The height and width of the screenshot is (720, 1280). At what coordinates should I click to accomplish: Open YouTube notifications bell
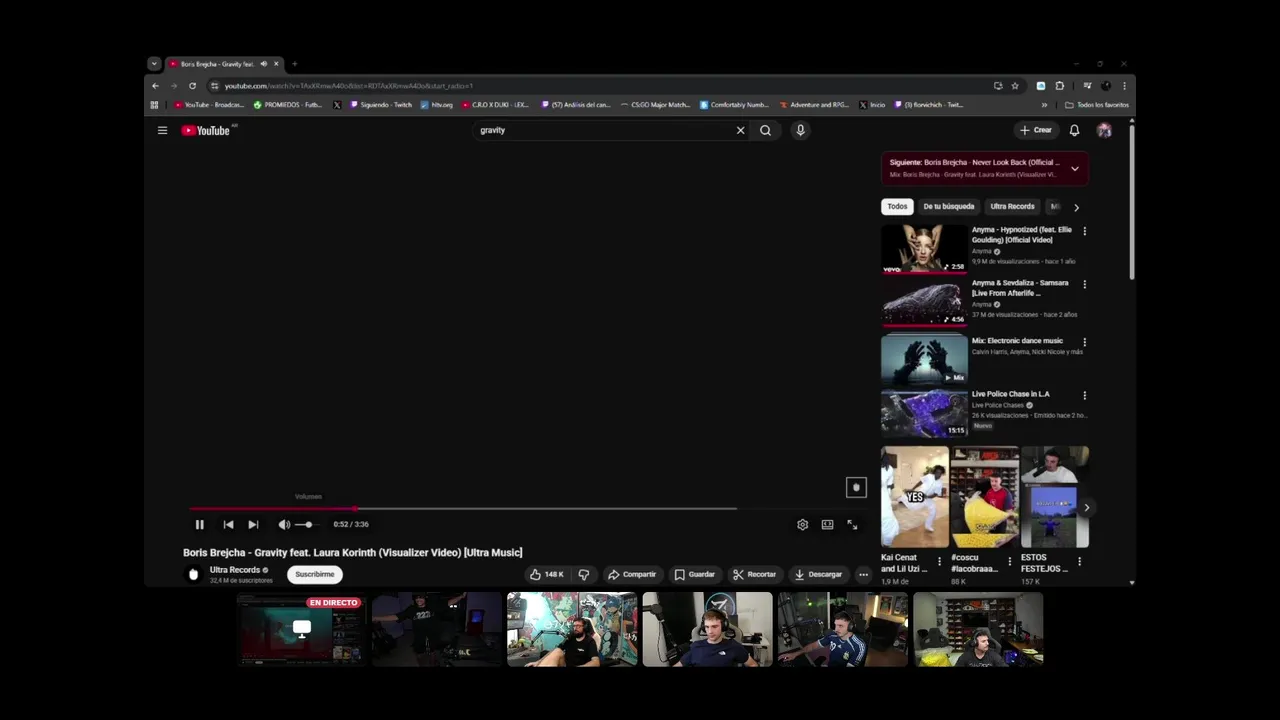1074,130
